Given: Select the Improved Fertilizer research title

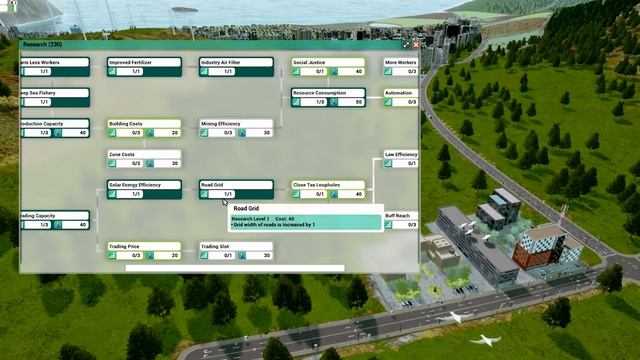Looking at the screenshot, I should (130, 62).
